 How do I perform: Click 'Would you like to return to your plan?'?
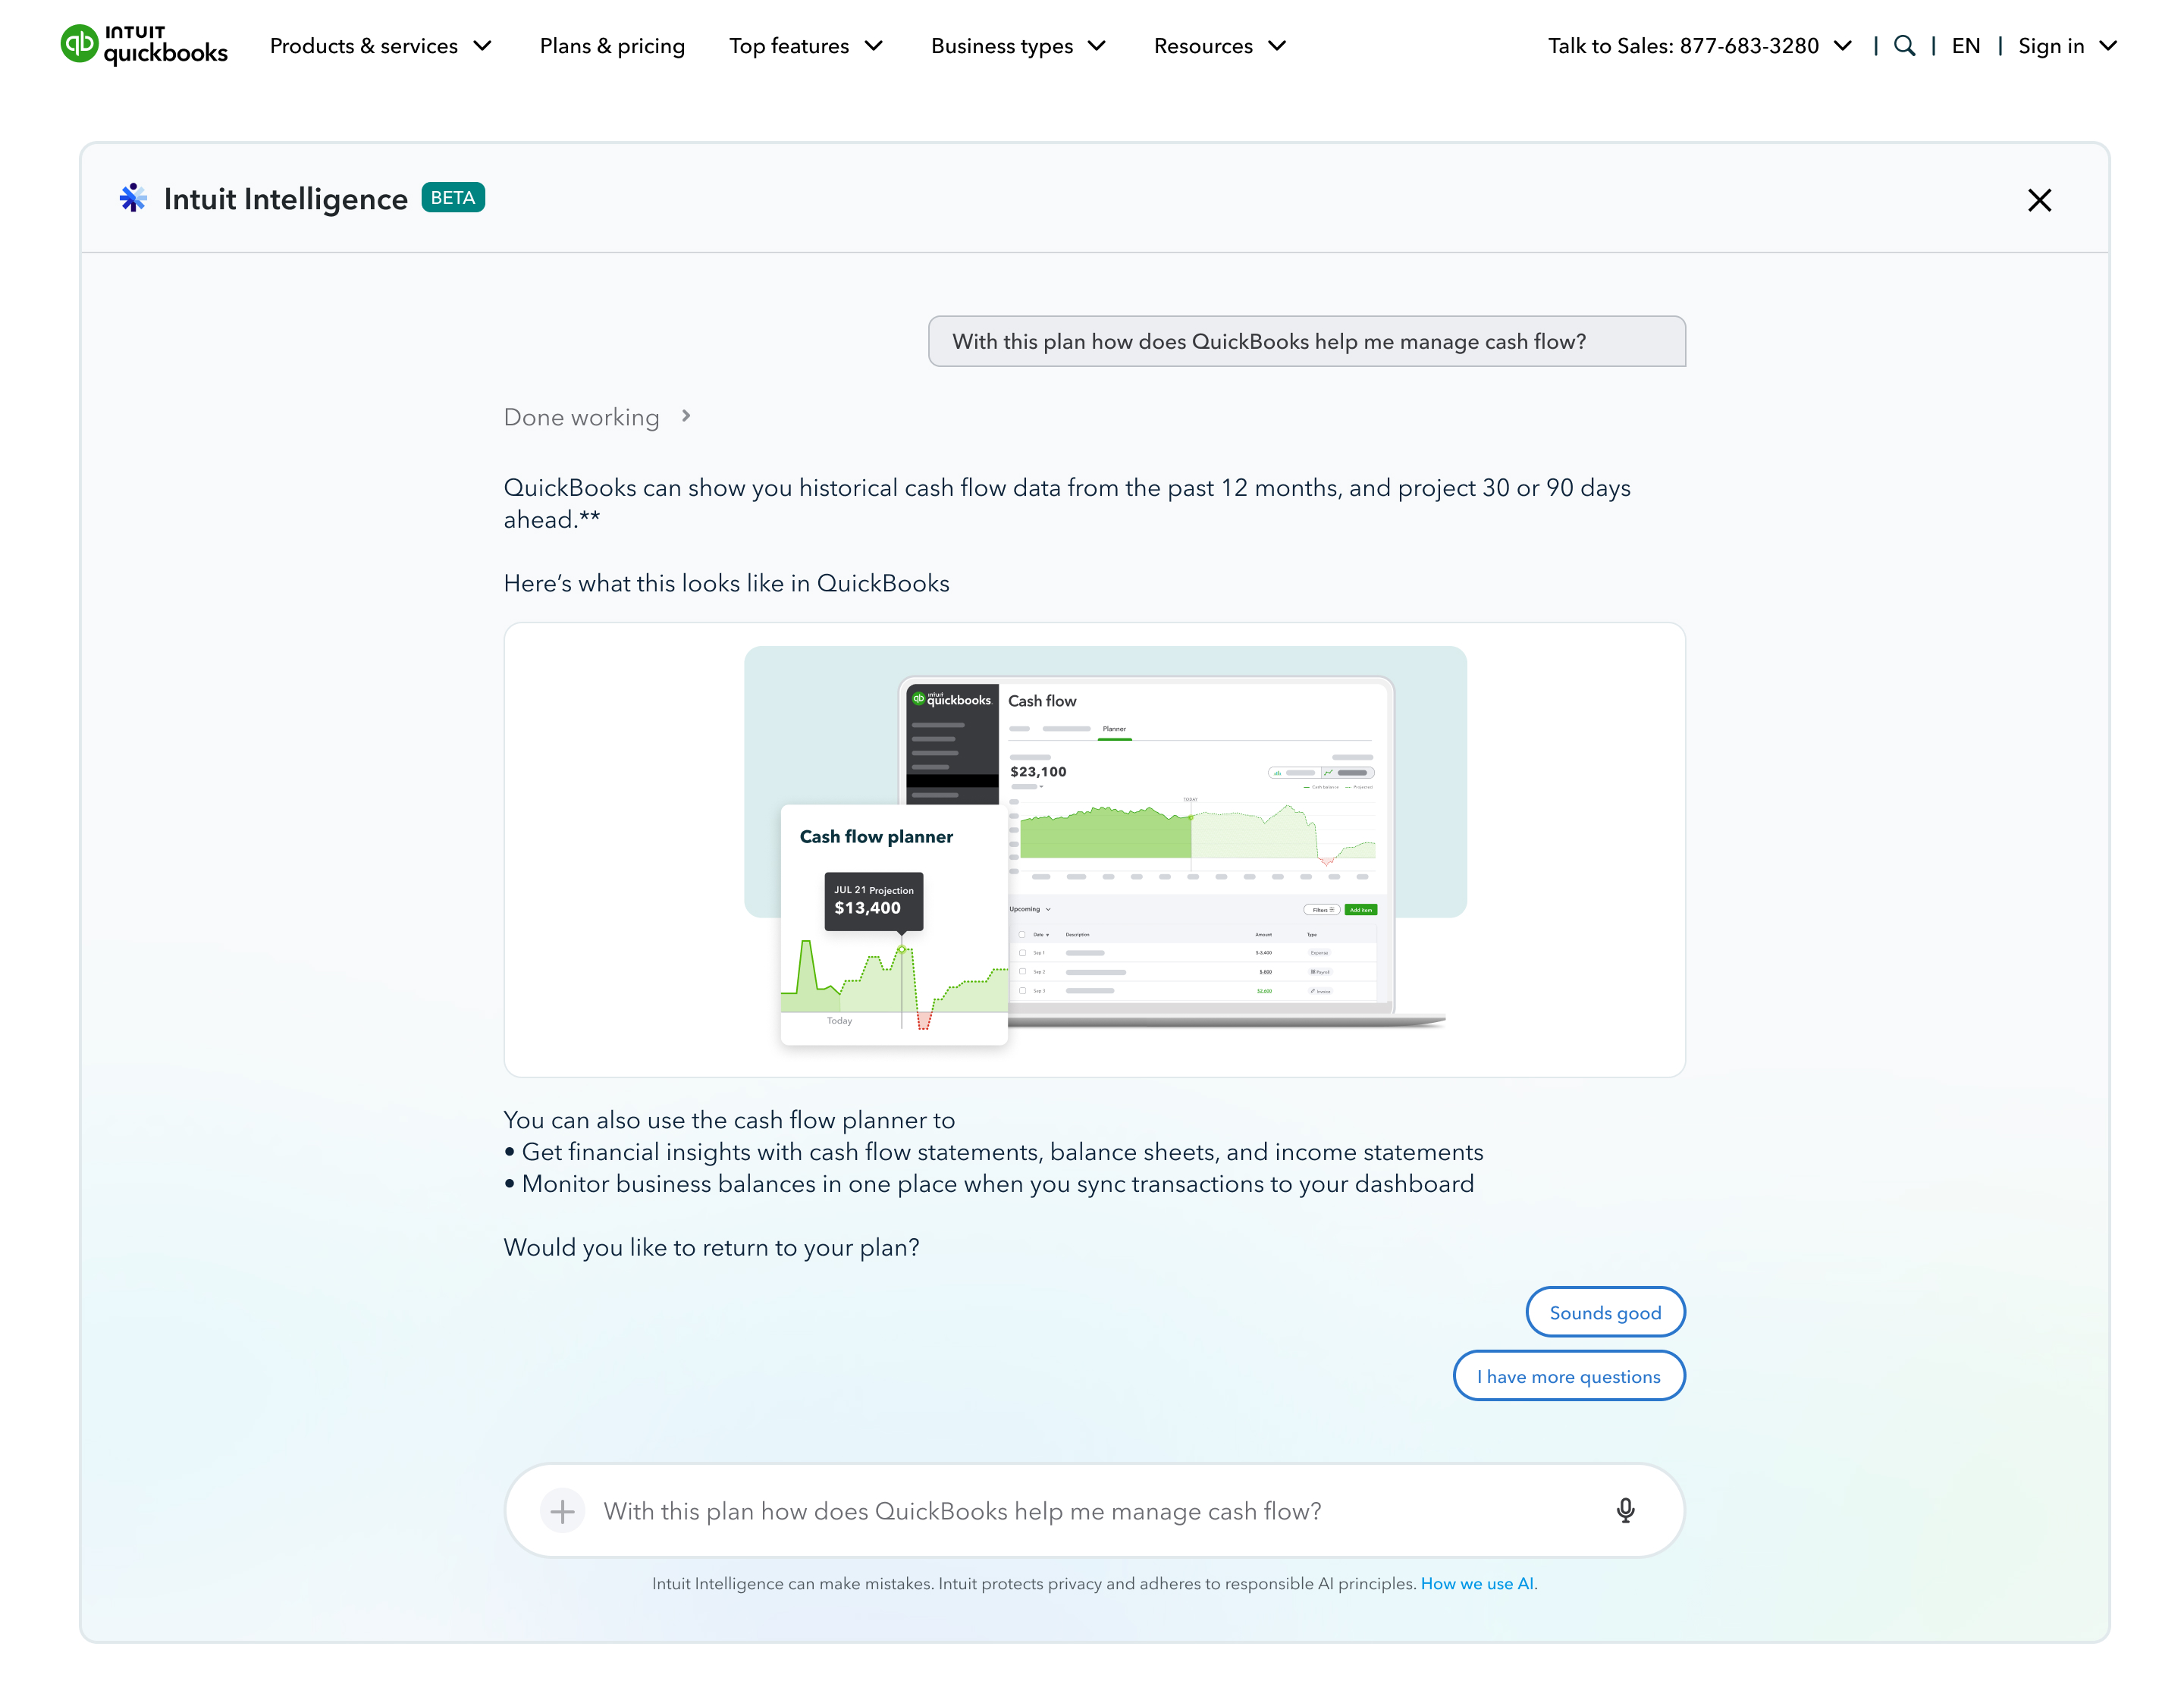711,1247
